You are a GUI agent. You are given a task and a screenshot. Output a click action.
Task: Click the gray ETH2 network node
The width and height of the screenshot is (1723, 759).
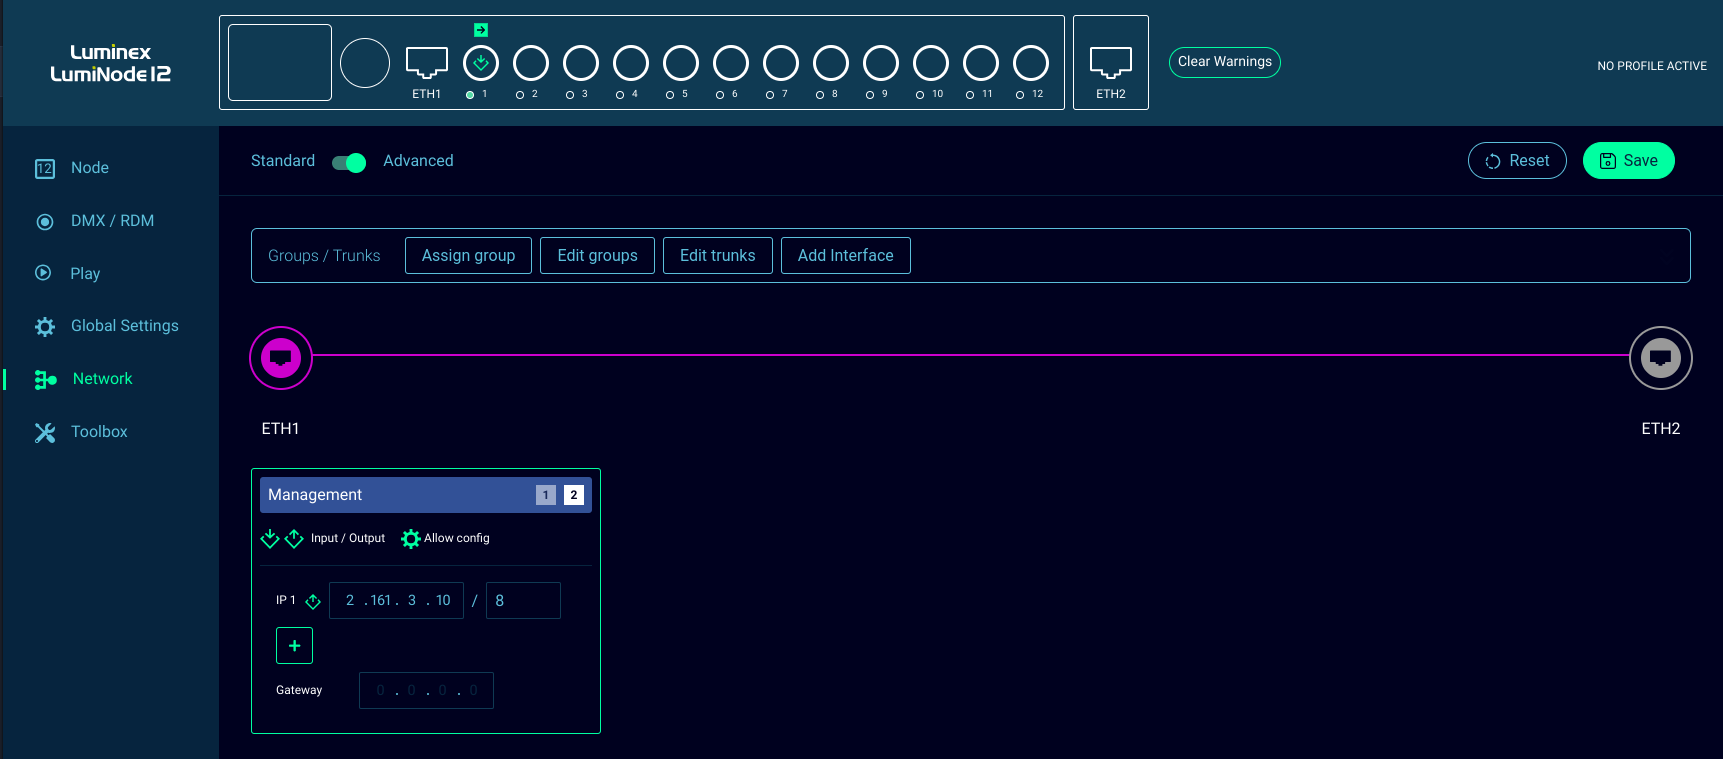tap(1660, 357)
